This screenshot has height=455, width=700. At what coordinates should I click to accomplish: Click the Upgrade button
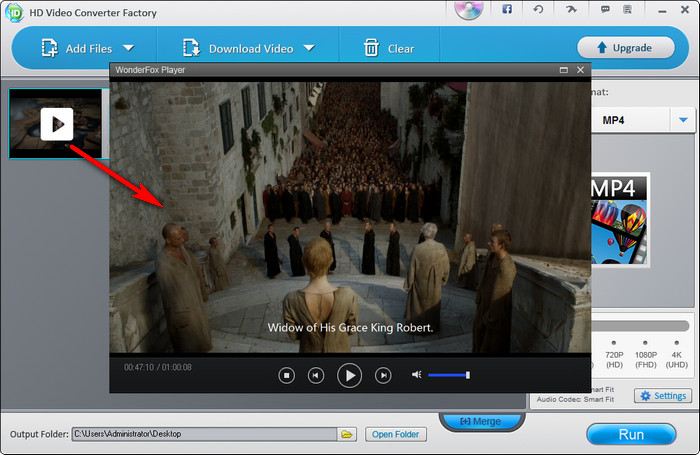click(625, 47)
